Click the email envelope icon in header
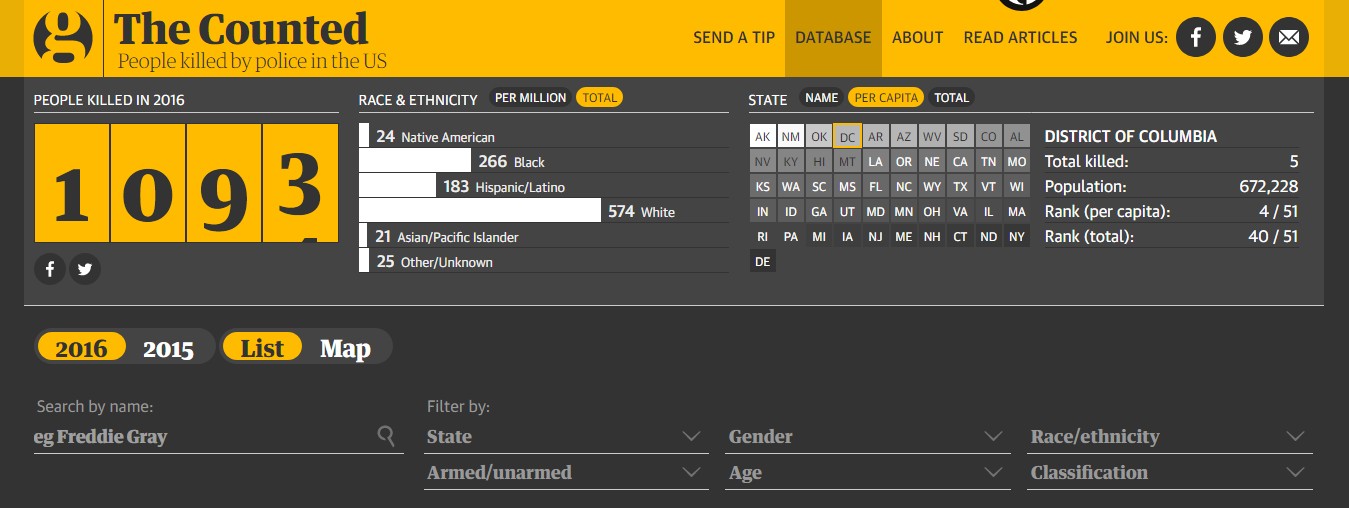Image resolution: width=1349 pixels, height=508 pixels. (1289, 37)
